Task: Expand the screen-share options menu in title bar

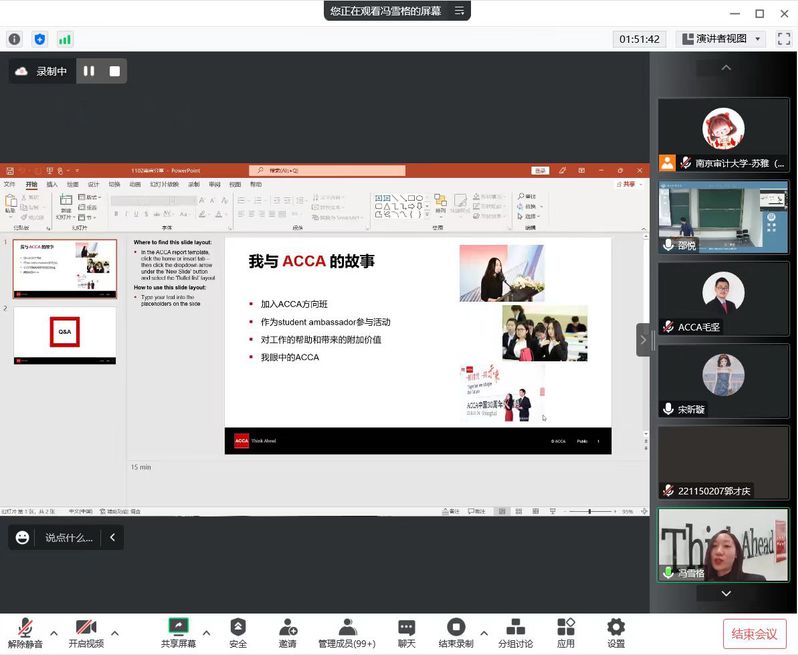Action: click(459, 11)
